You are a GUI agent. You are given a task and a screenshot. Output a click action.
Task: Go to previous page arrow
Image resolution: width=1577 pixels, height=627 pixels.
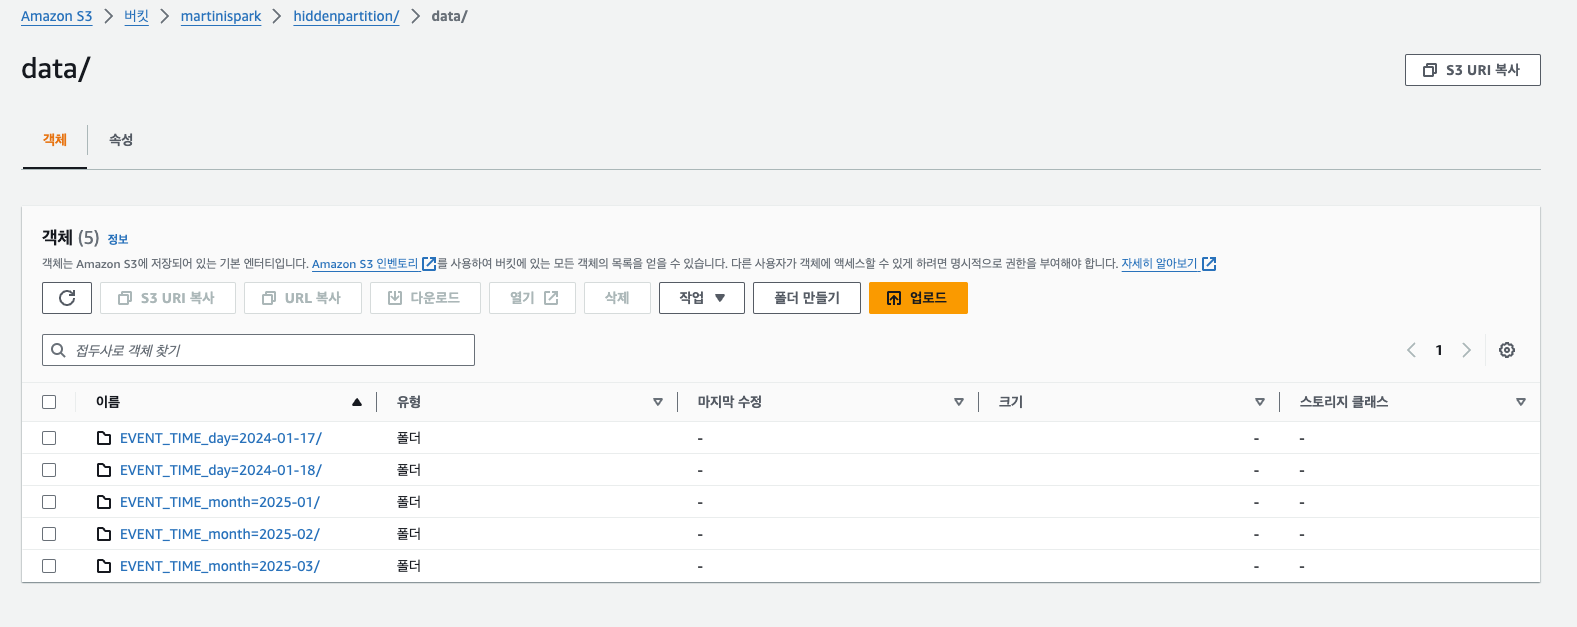[1411, 350]
